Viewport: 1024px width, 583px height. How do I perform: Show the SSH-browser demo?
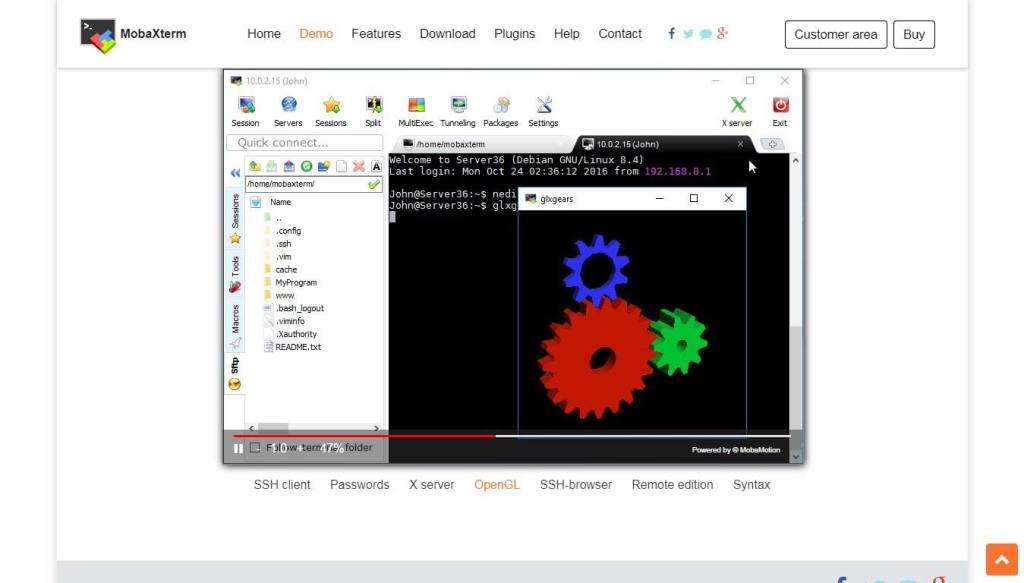[576, 485]
